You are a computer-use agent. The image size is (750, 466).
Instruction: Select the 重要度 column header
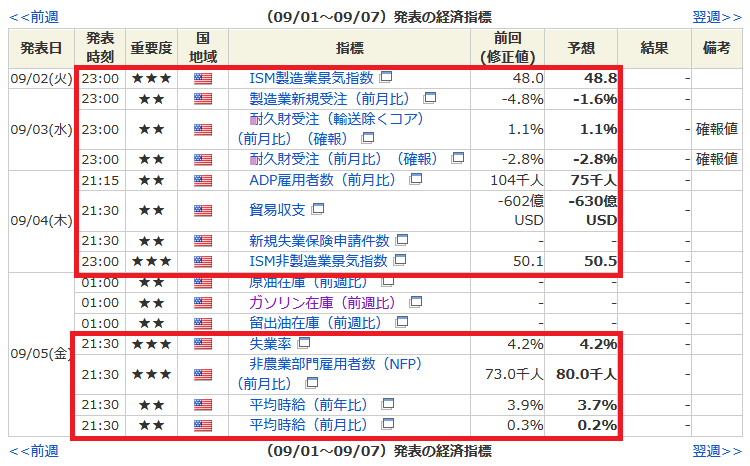(x=151, y=48)
